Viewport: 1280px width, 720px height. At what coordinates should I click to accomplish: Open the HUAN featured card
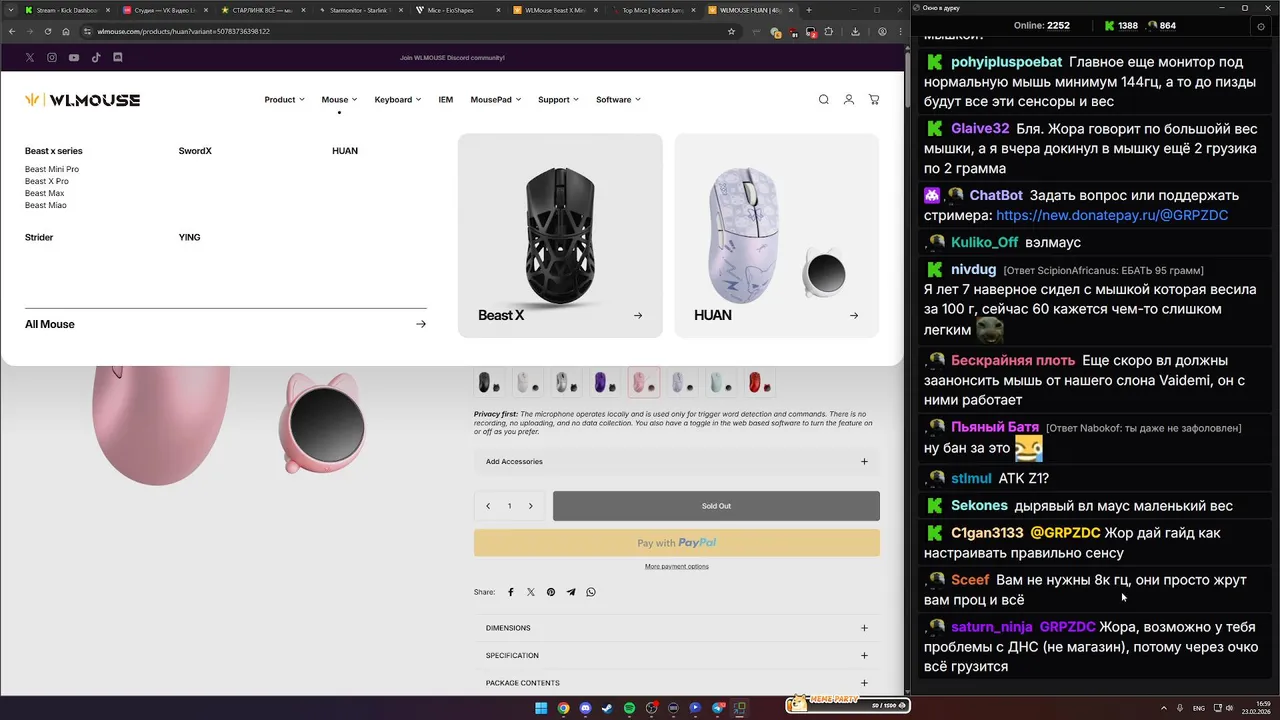(776, 236)
